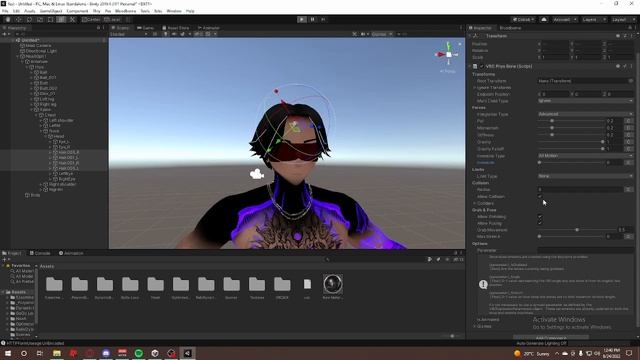The width and height of the screenshot is (640, 360).
Task: Switch to the Console tab
Action: pos(40,253)
